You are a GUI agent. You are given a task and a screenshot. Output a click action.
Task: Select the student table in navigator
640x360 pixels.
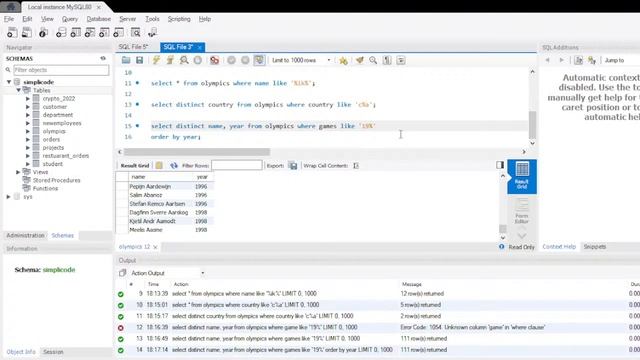(x=53, y=164)
